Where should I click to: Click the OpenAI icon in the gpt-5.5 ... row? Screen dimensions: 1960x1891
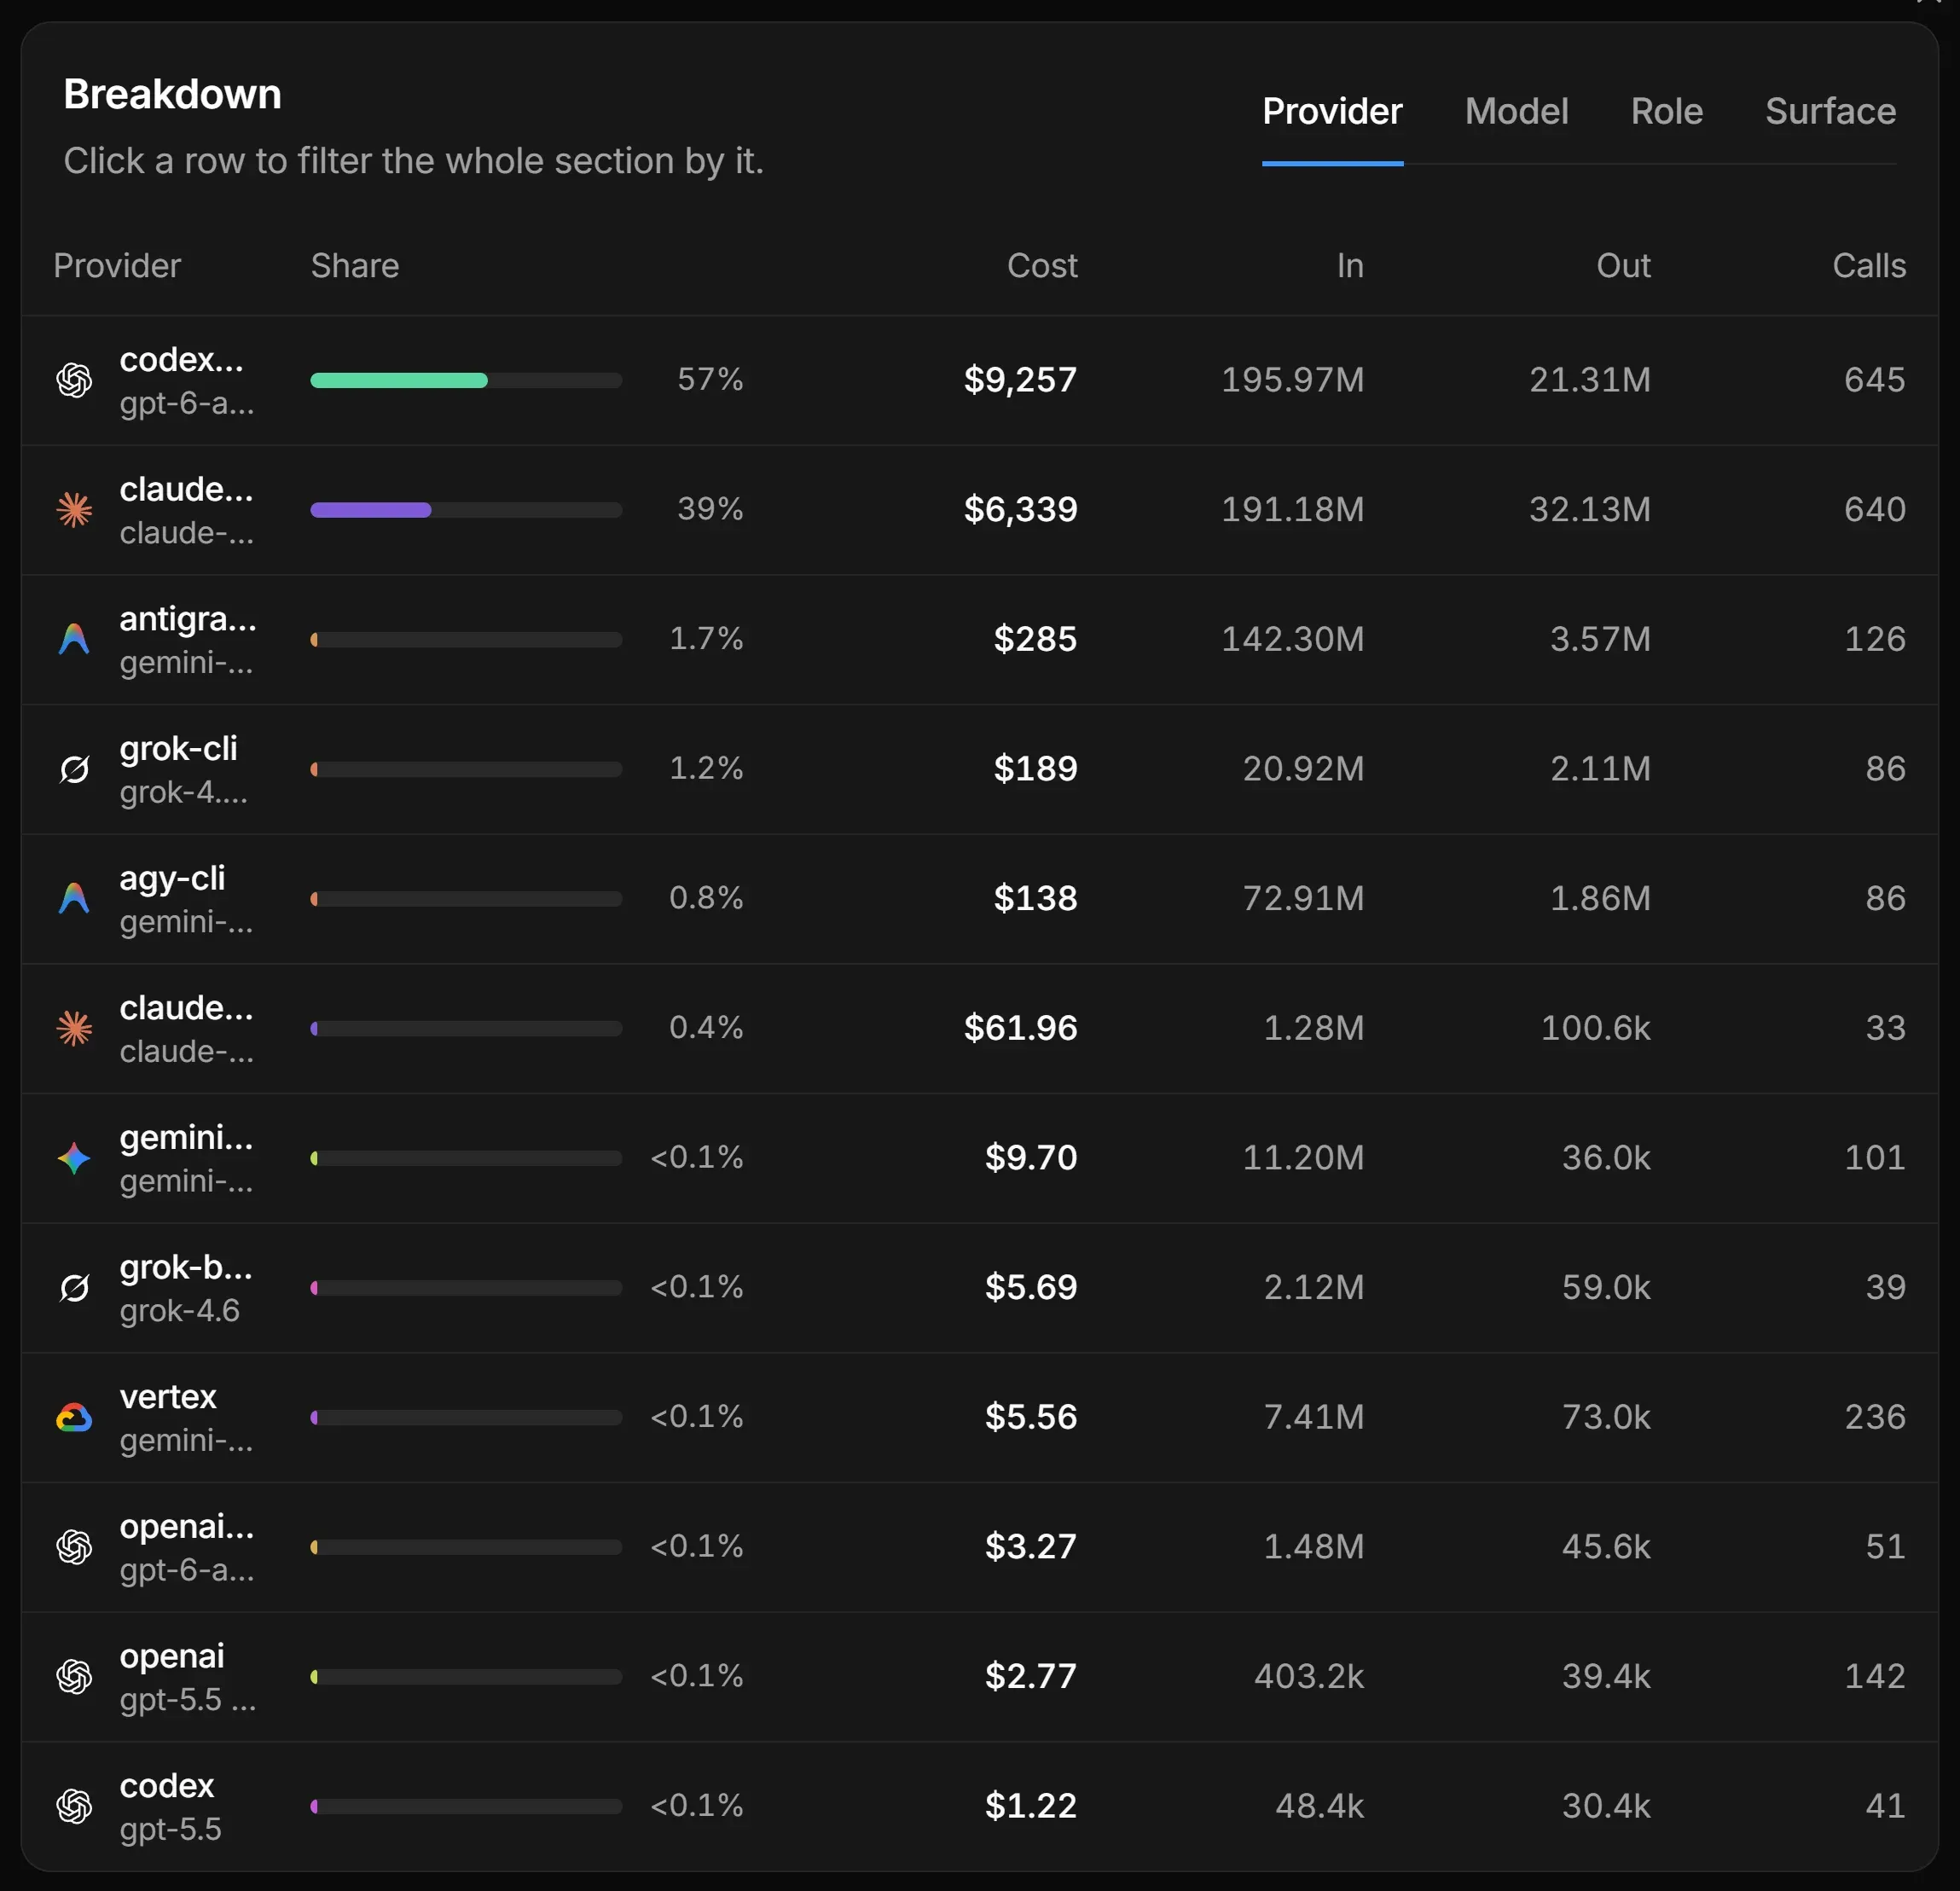tap(74, 1676)
